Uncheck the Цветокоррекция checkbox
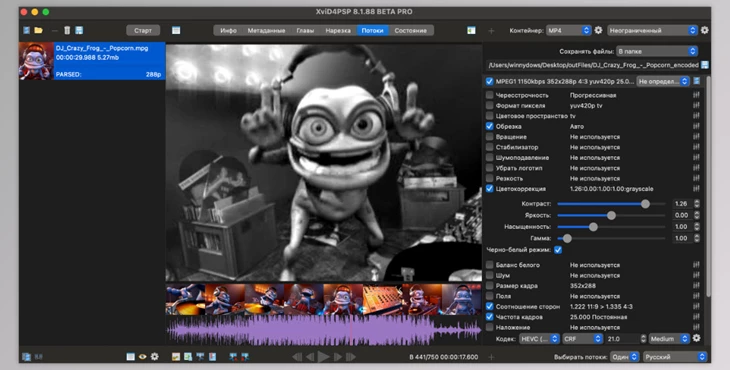 point(489,189)
